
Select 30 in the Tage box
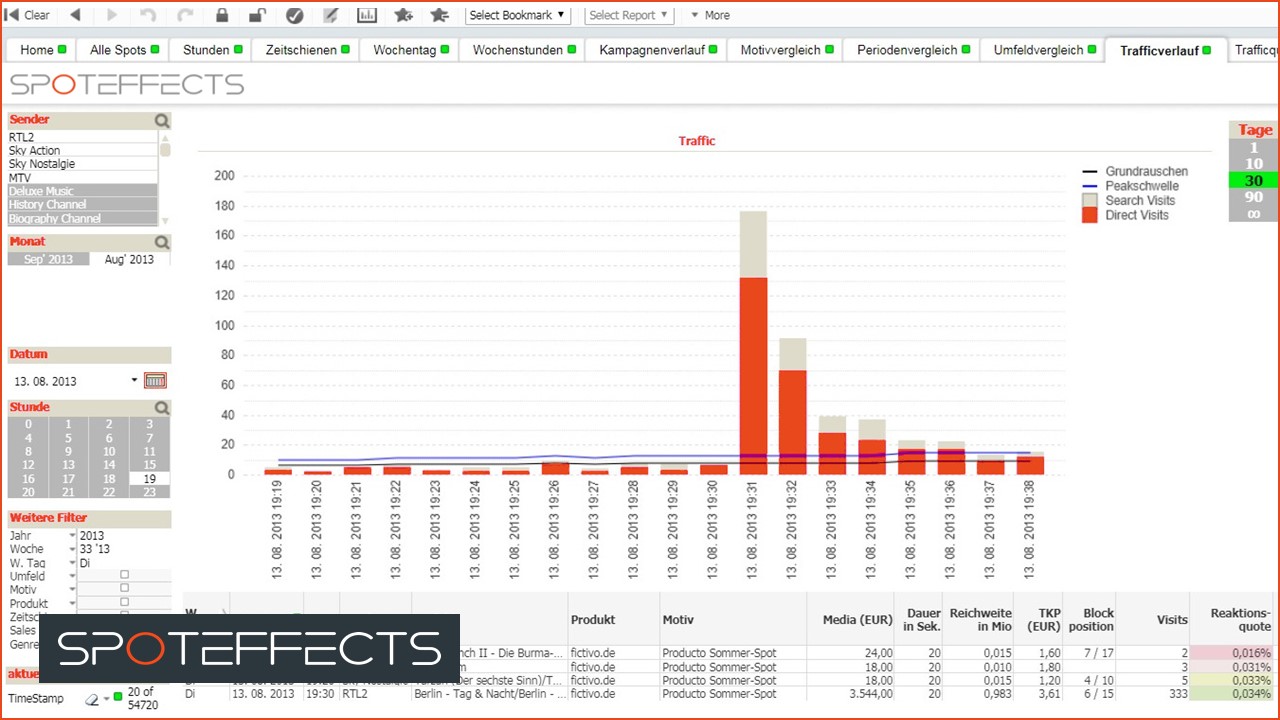click(1254, 181)
